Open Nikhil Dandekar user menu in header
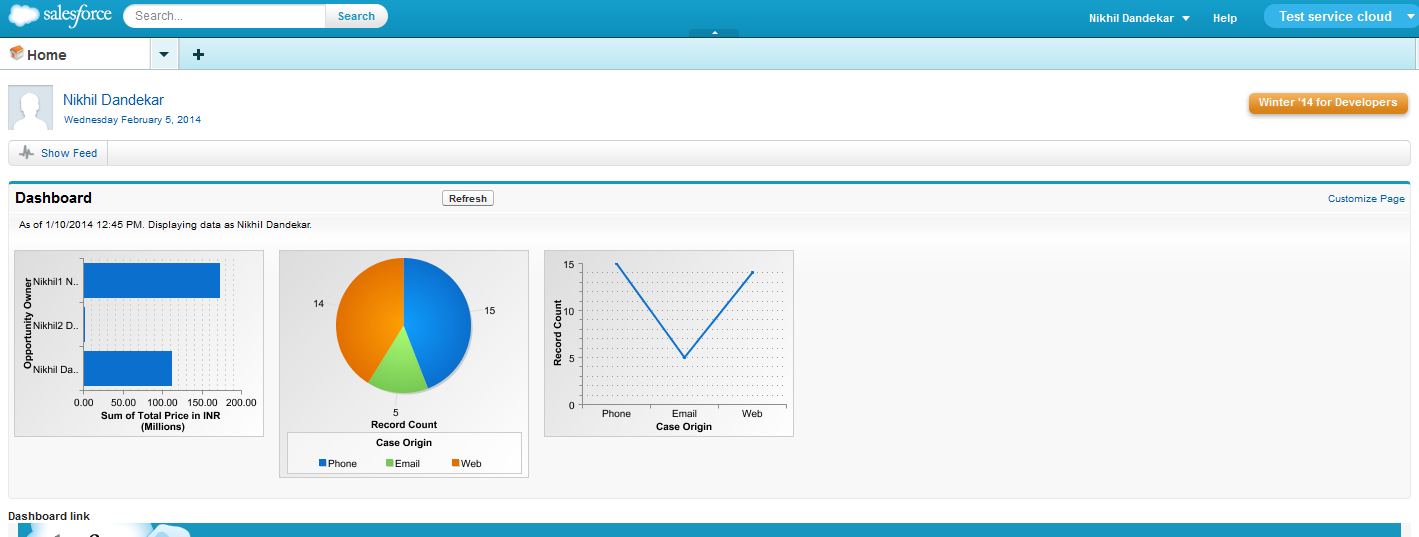The image size is (1419, 537). [1139, 18]
